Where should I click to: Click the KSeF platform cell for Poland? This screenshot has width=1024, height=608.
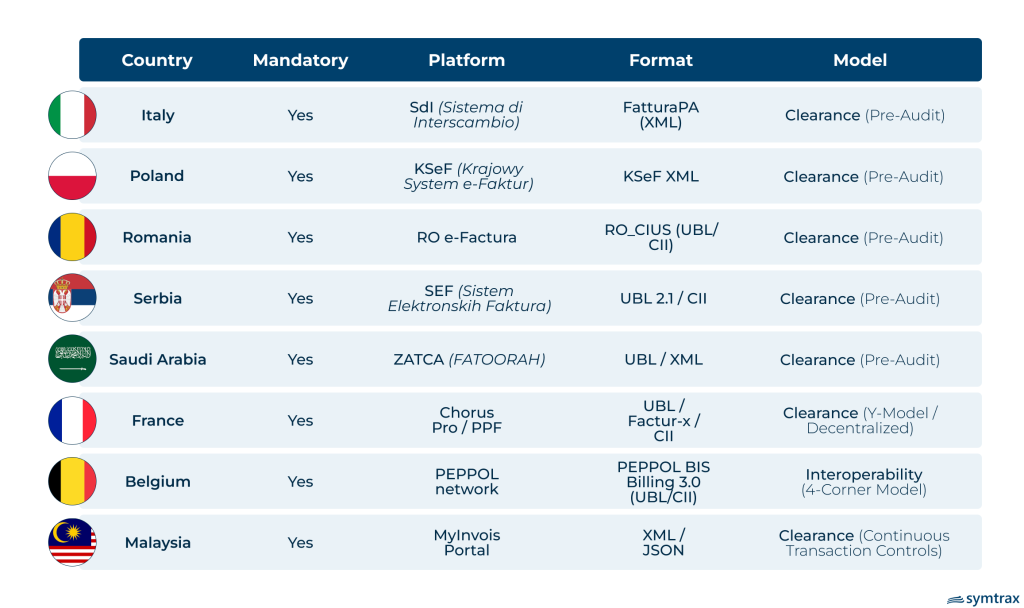[x=467, y=176]
